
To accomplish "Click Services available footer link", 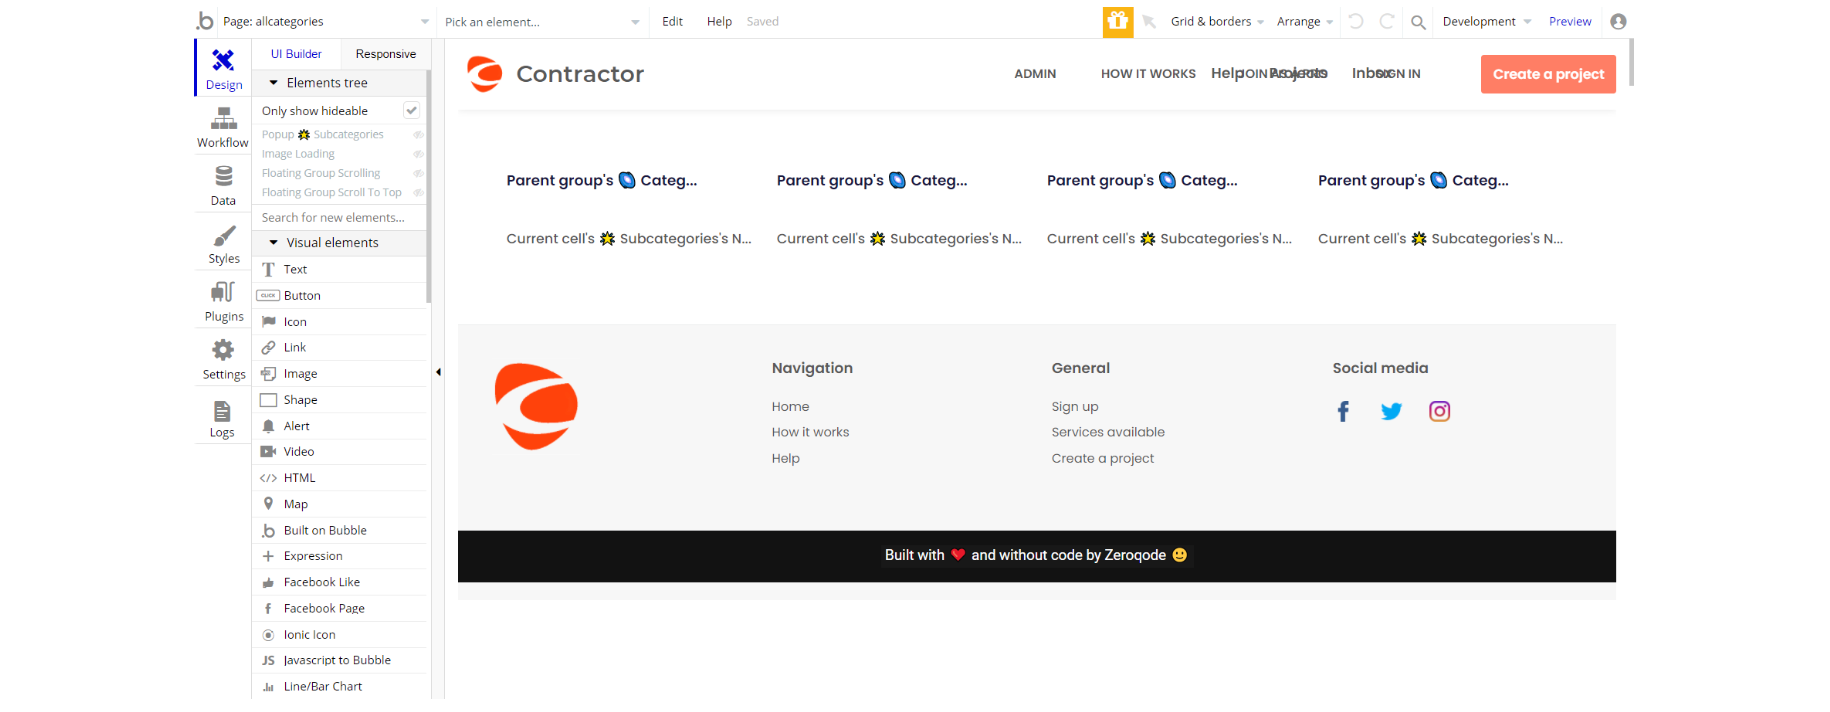I will point(1108,432).
